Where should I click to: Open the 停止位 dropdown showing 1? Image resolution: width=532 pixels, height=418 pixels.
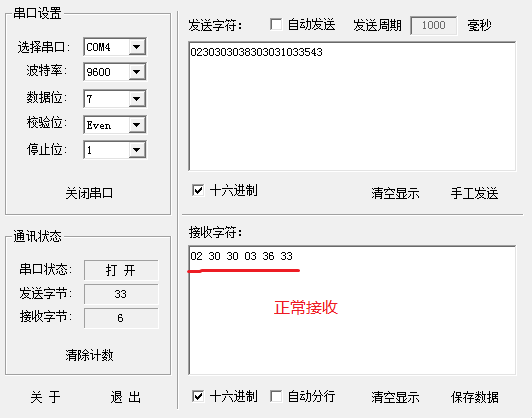click(115, 150)
